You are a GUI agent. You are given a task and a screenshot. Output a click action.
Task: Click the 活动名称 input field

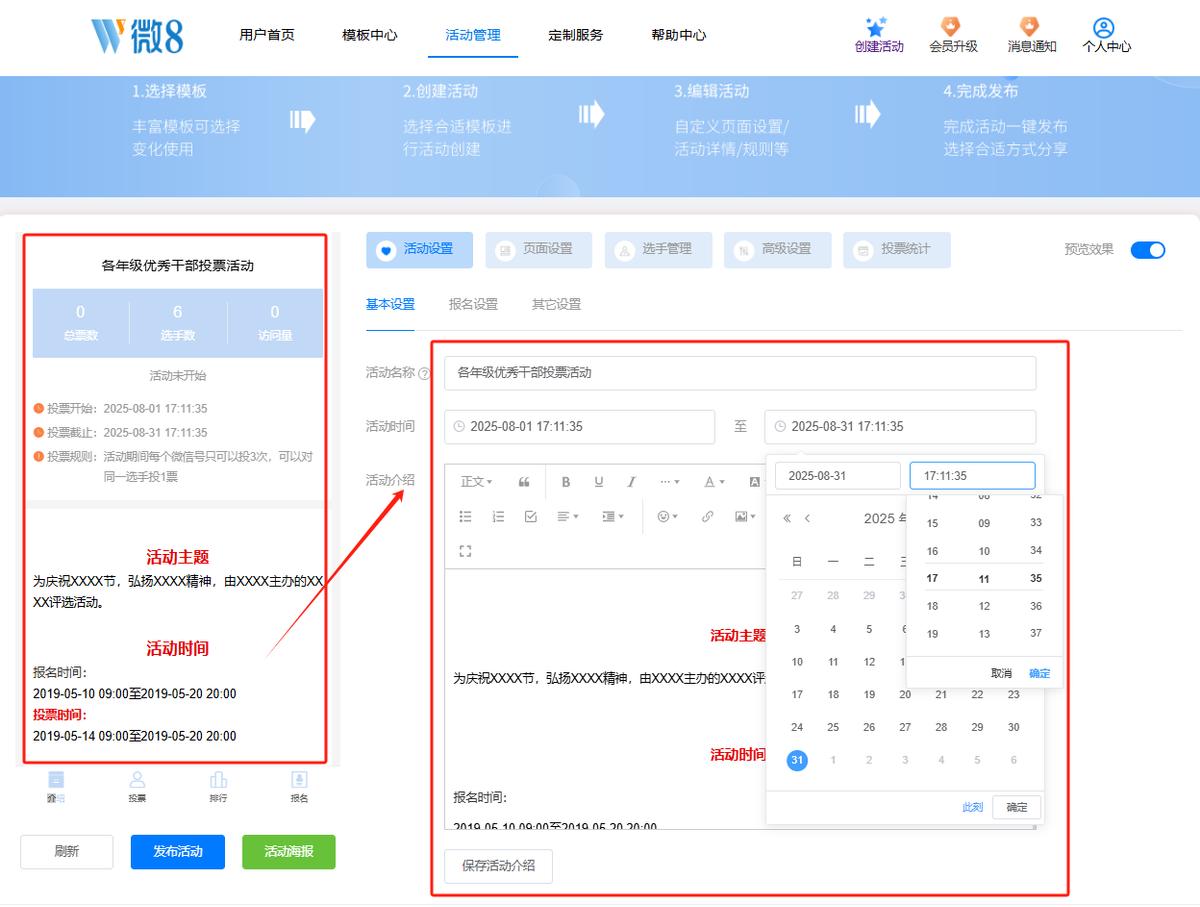click(x=740, y=373)
